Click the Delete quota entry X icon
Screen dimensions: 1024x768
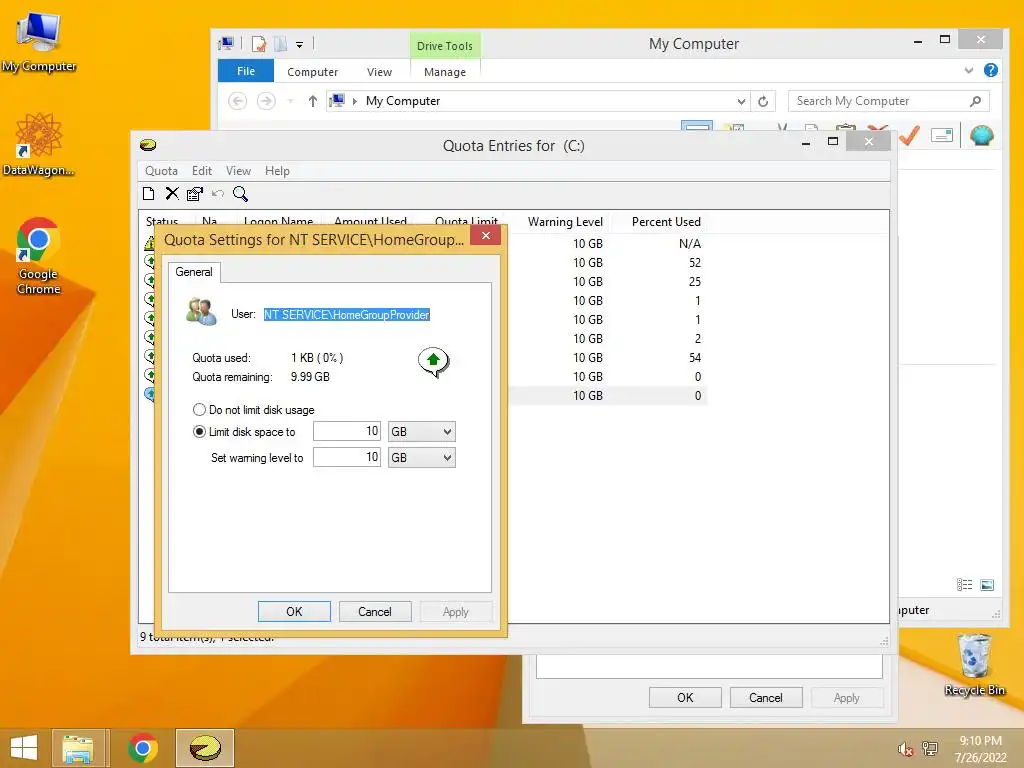click(172, 193)
